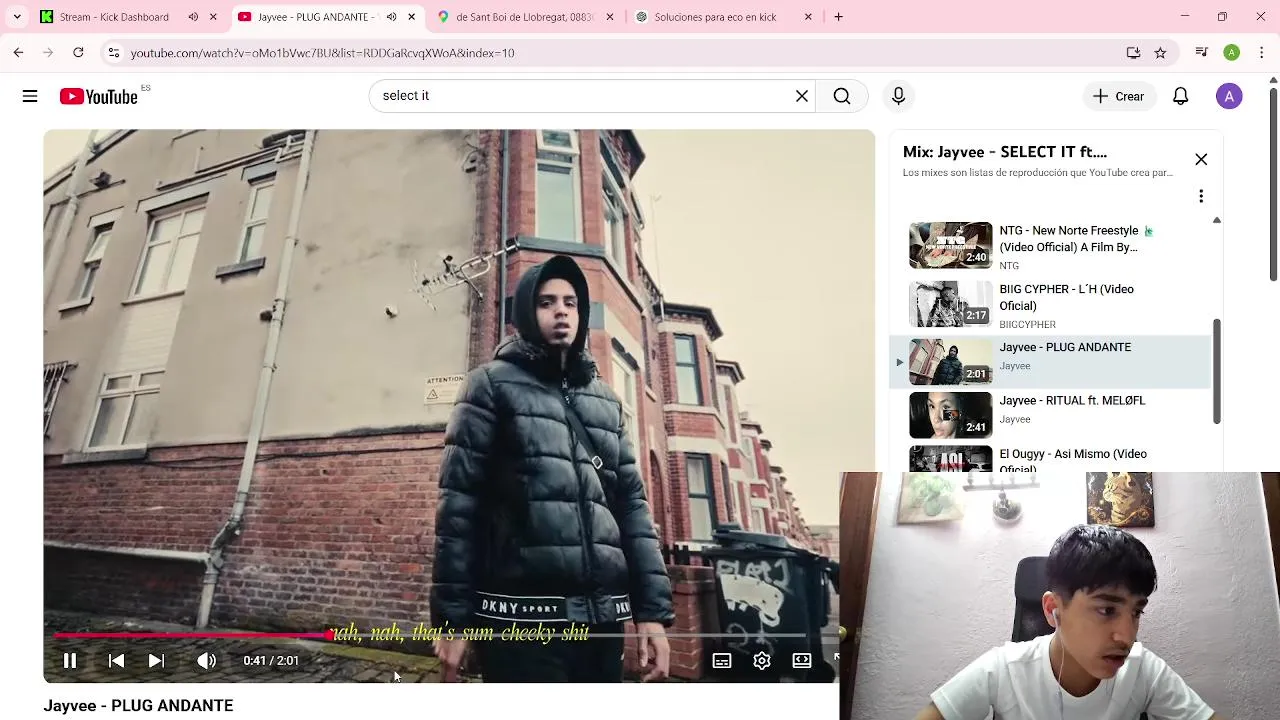Mute audio on Jayvee YouTube tab

pos(391,17)
